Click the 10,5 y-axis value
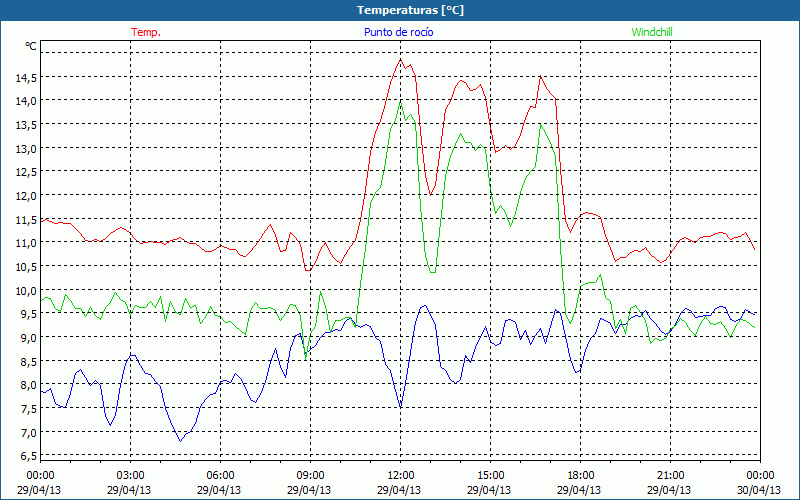 click(x=26, y=267)
